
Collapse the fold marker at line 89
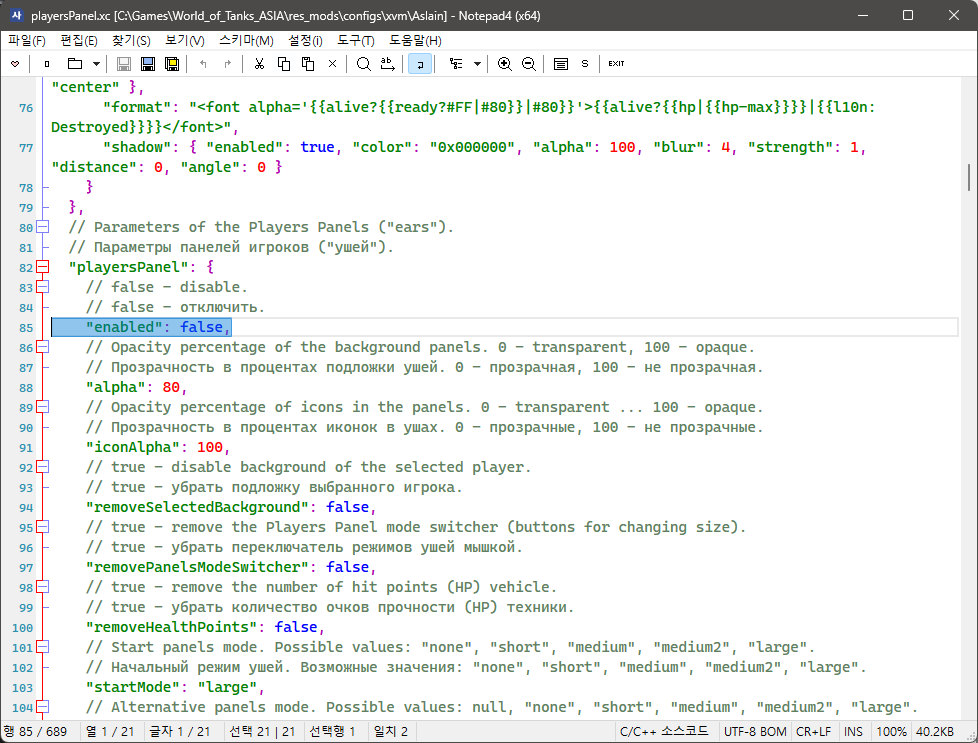click(42, 407)
